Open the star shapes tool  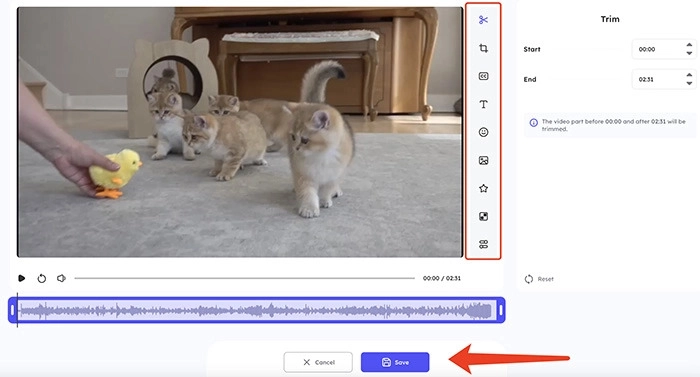[x=483, y=188]
